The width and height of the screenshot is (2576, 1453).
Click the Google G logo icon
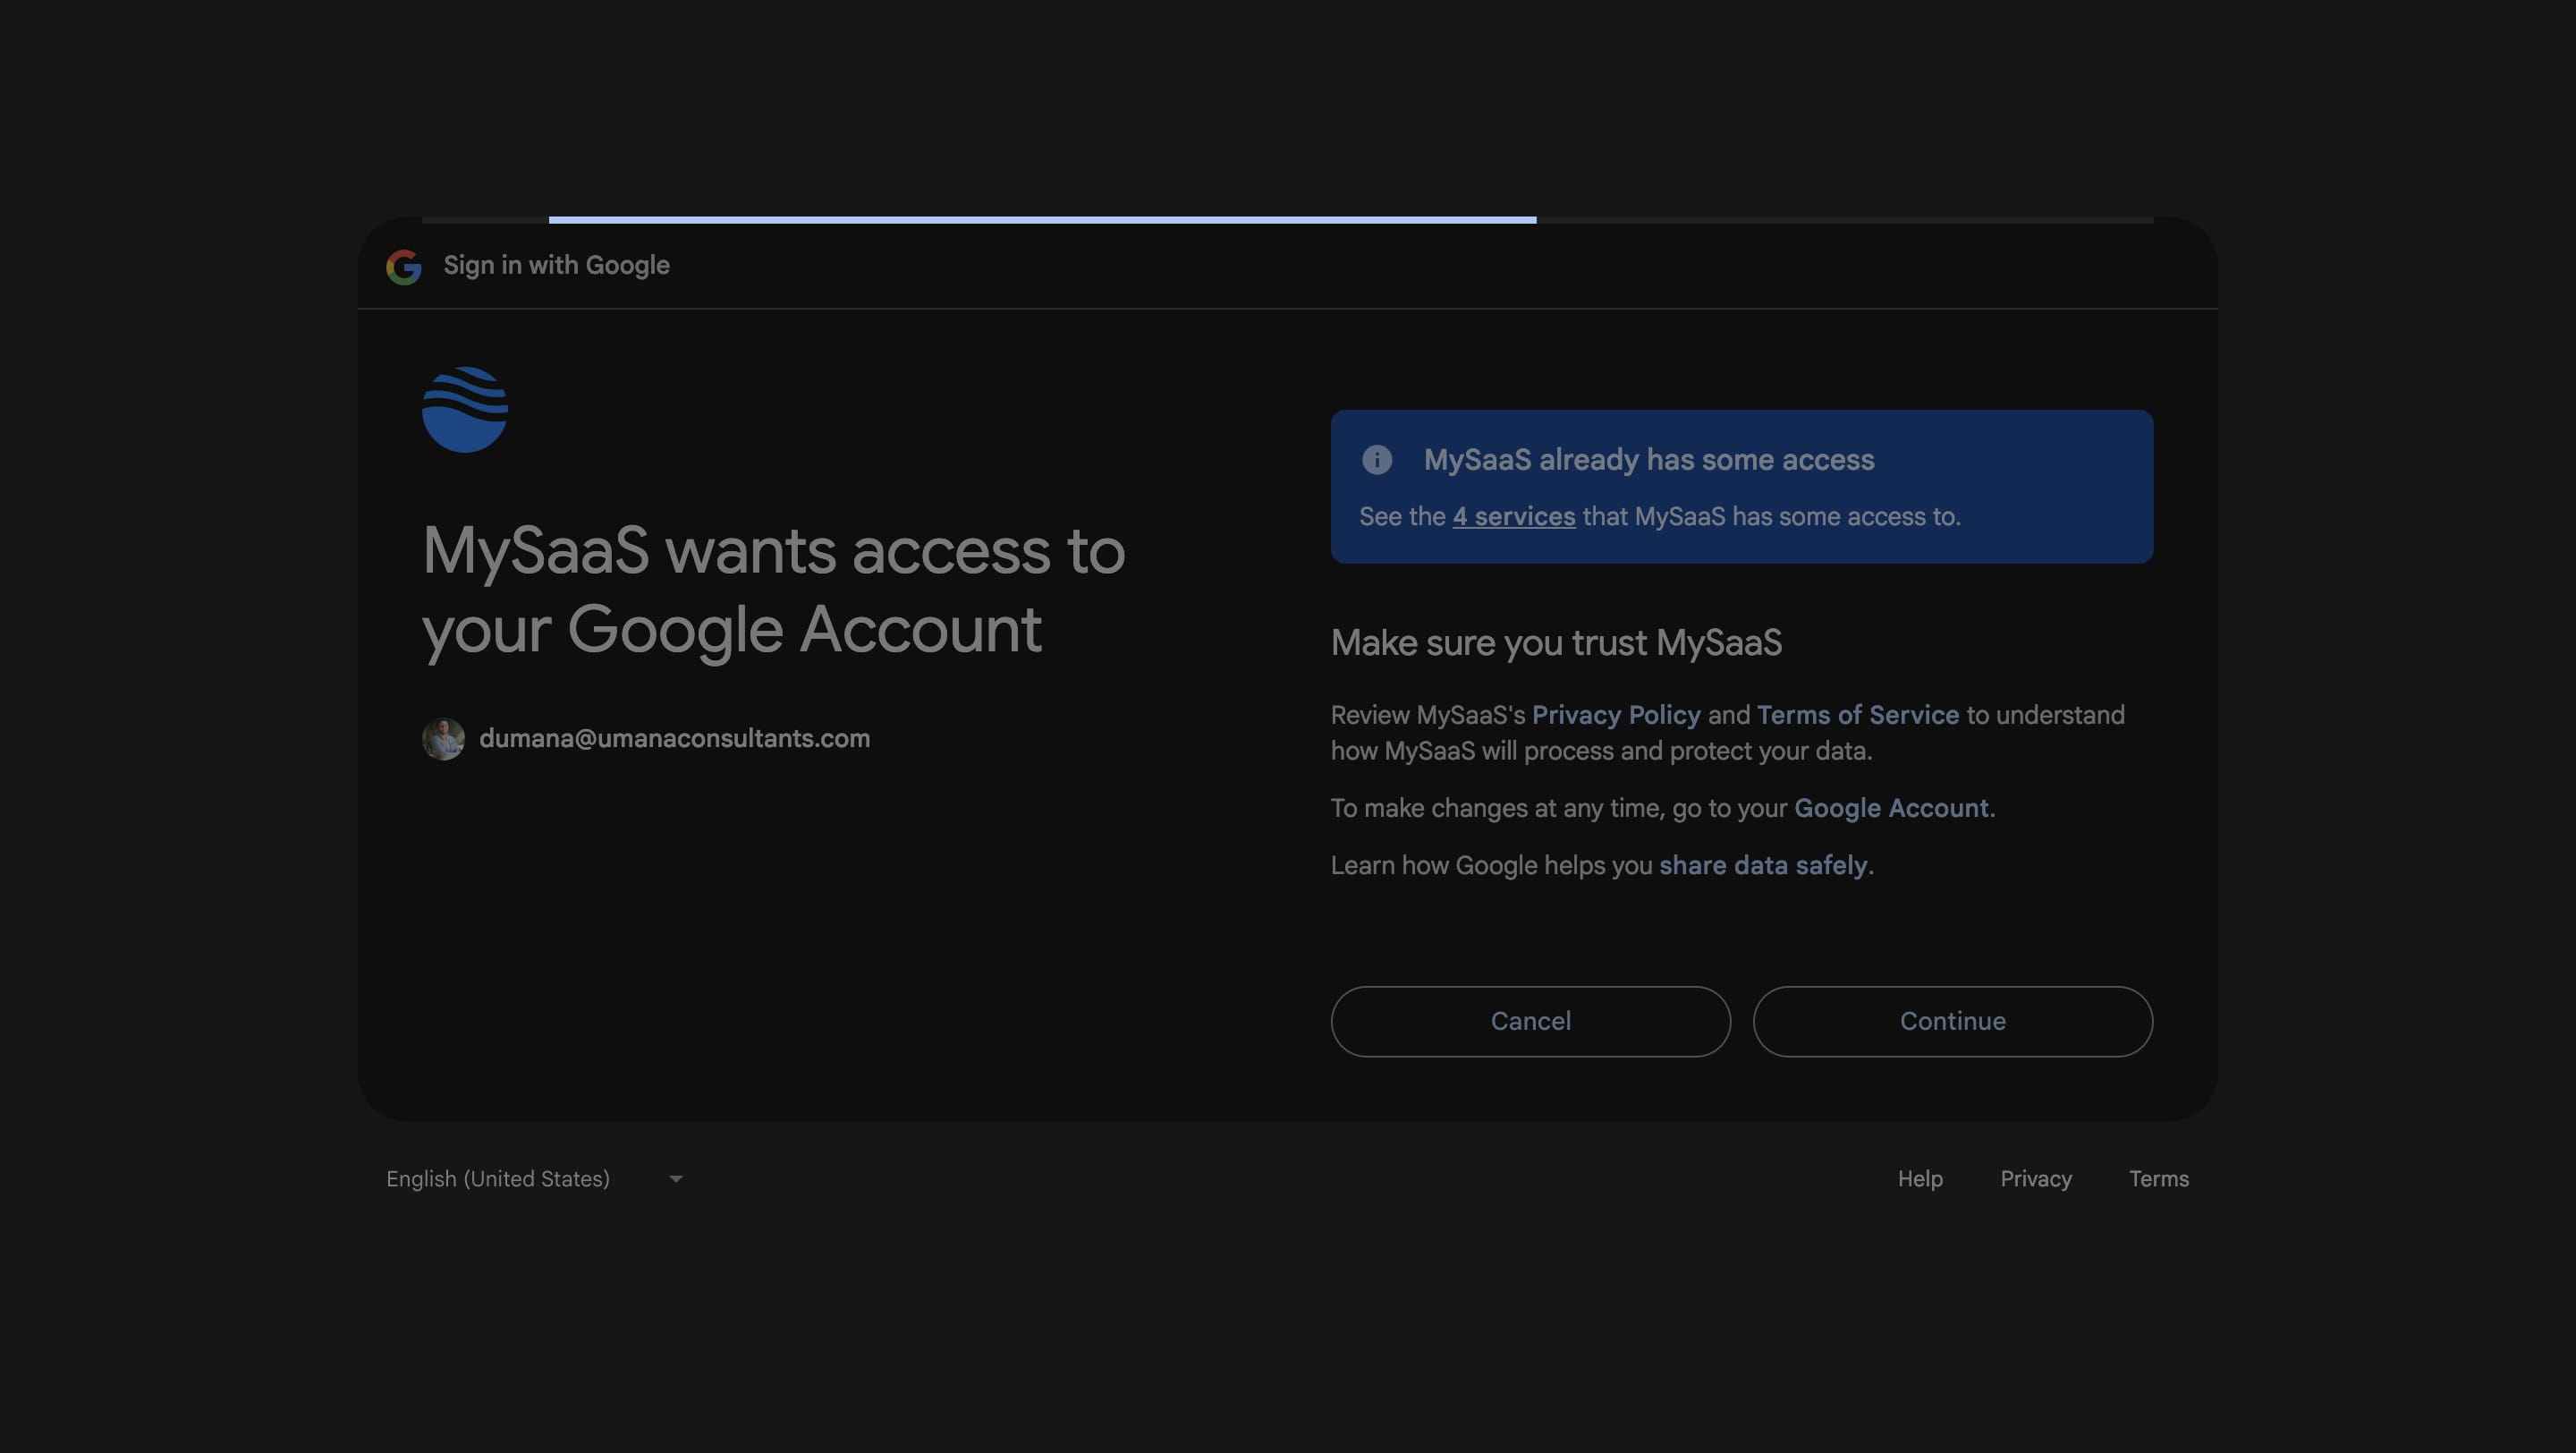[404, 267]
